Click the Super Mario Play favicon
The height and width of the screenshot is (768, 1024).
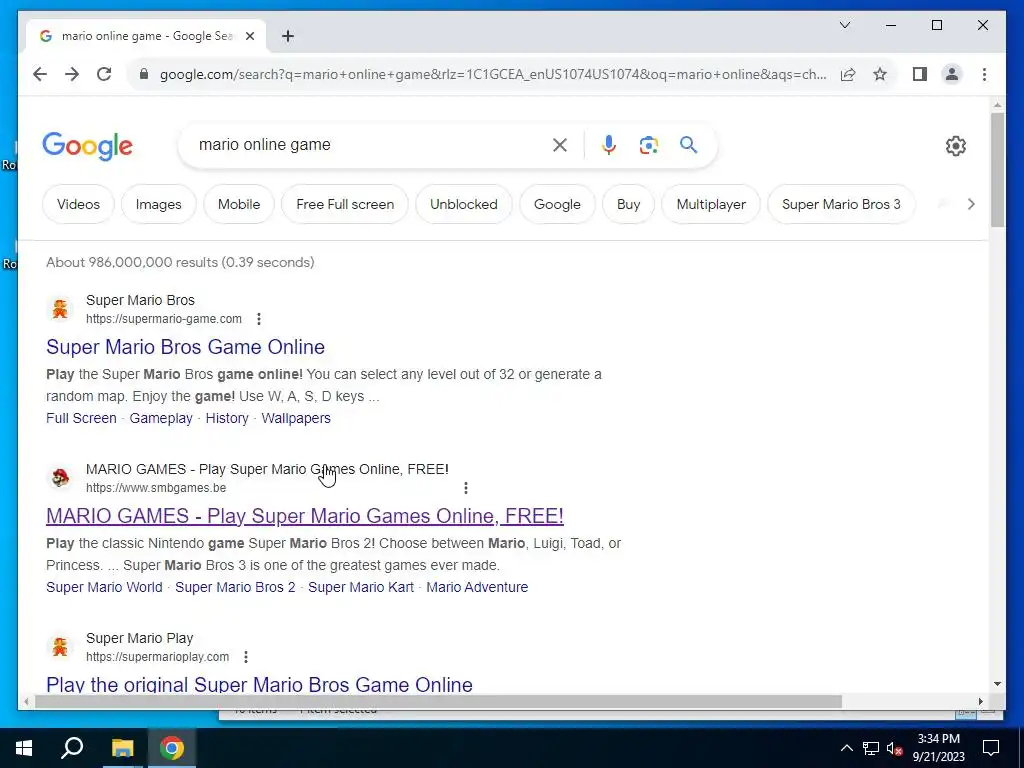(x=60, y=647)
